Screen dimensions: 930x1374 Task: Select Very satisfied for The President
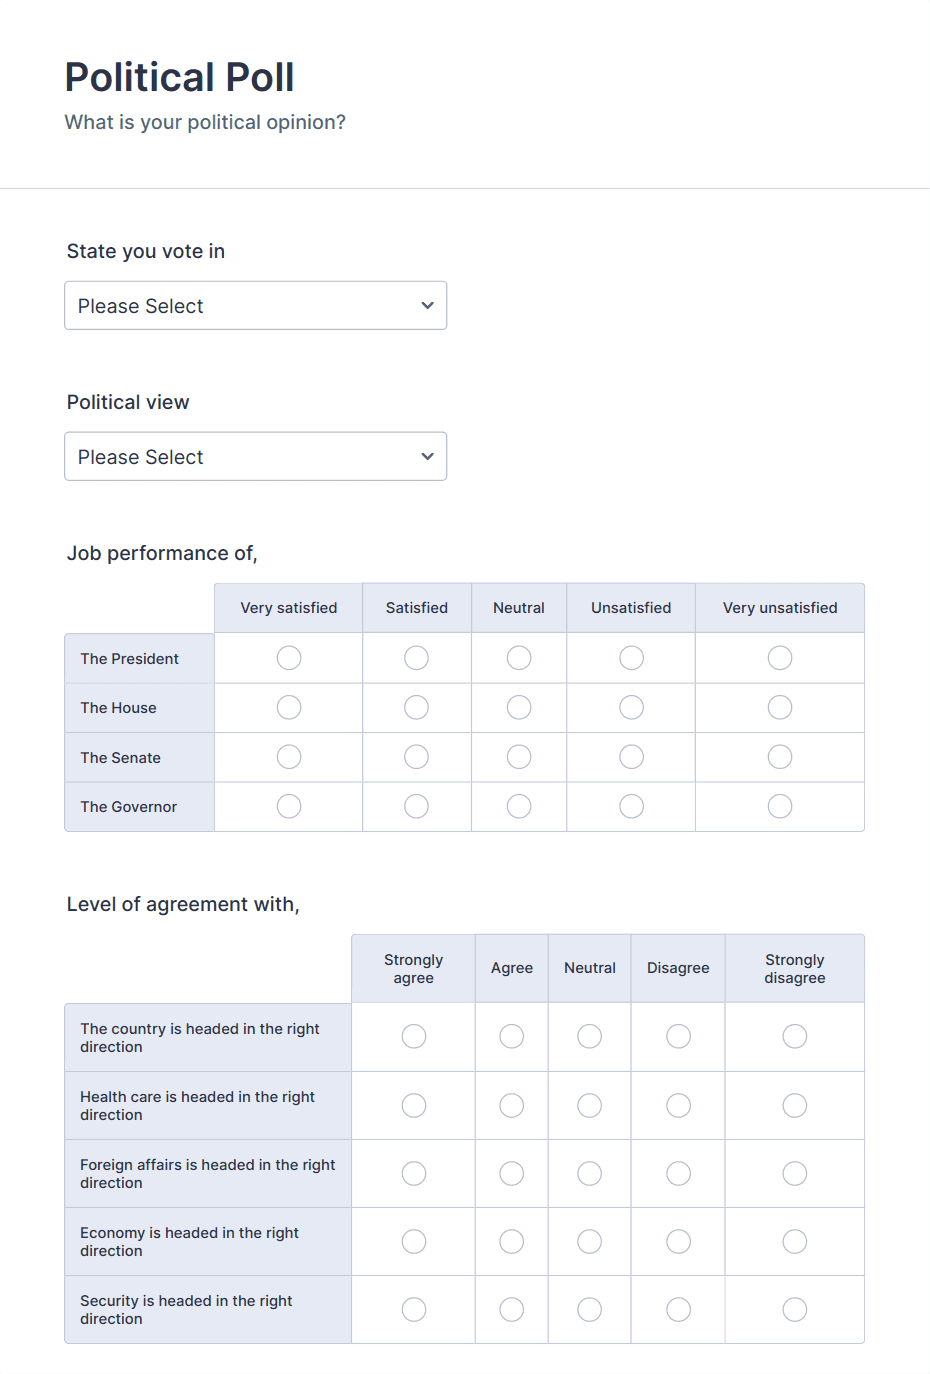[x=288, y=657]
